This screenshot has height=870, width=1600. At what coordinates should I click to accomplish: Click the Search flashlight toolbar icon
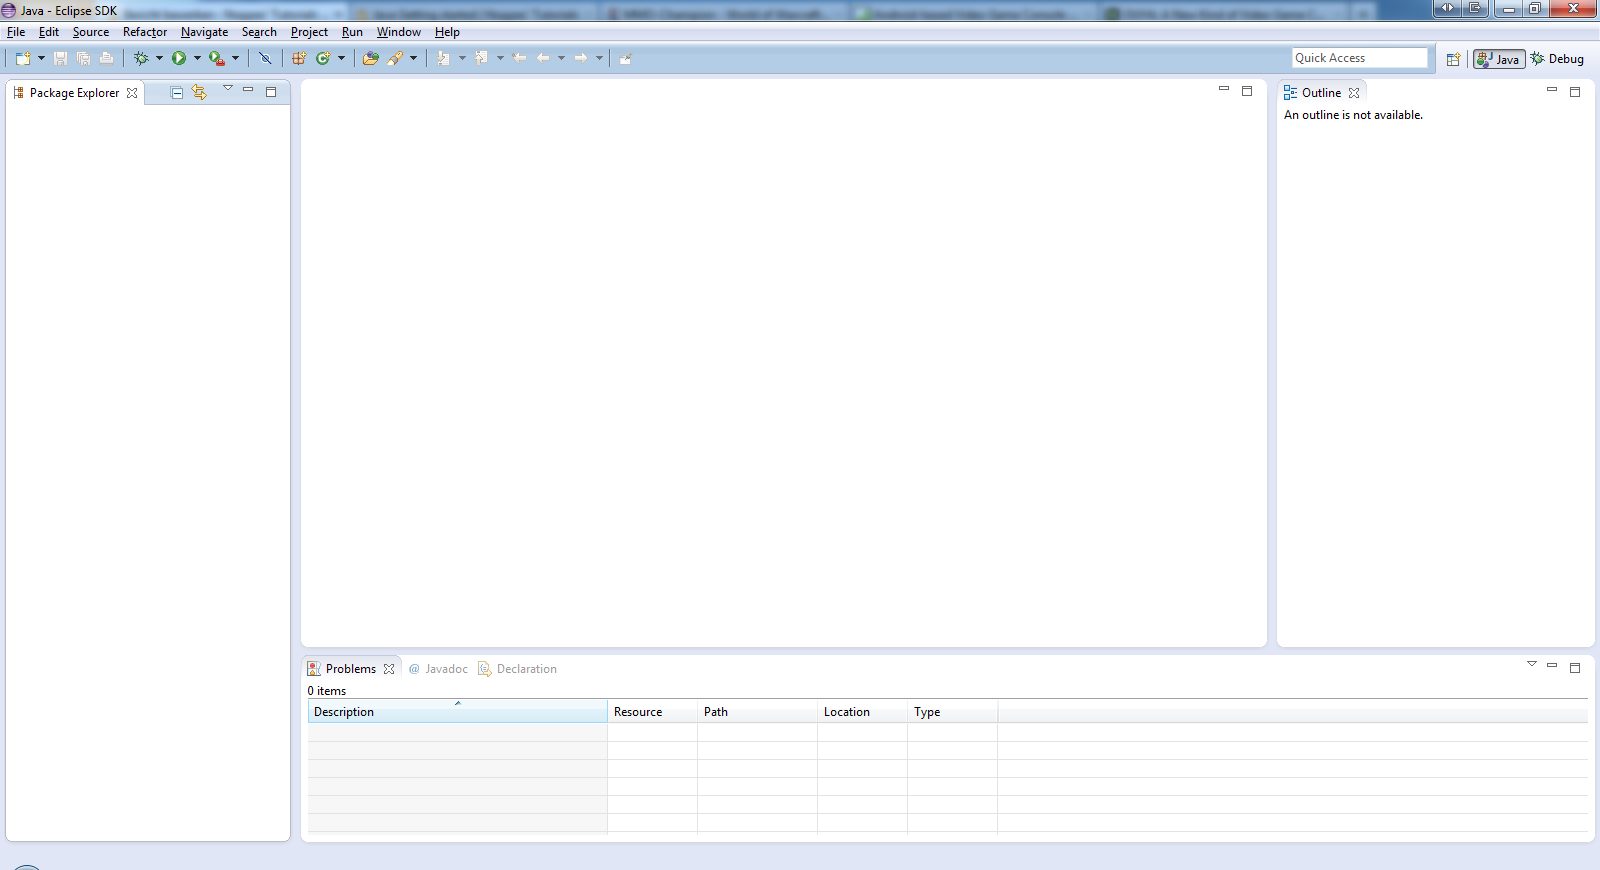point(395,58)
